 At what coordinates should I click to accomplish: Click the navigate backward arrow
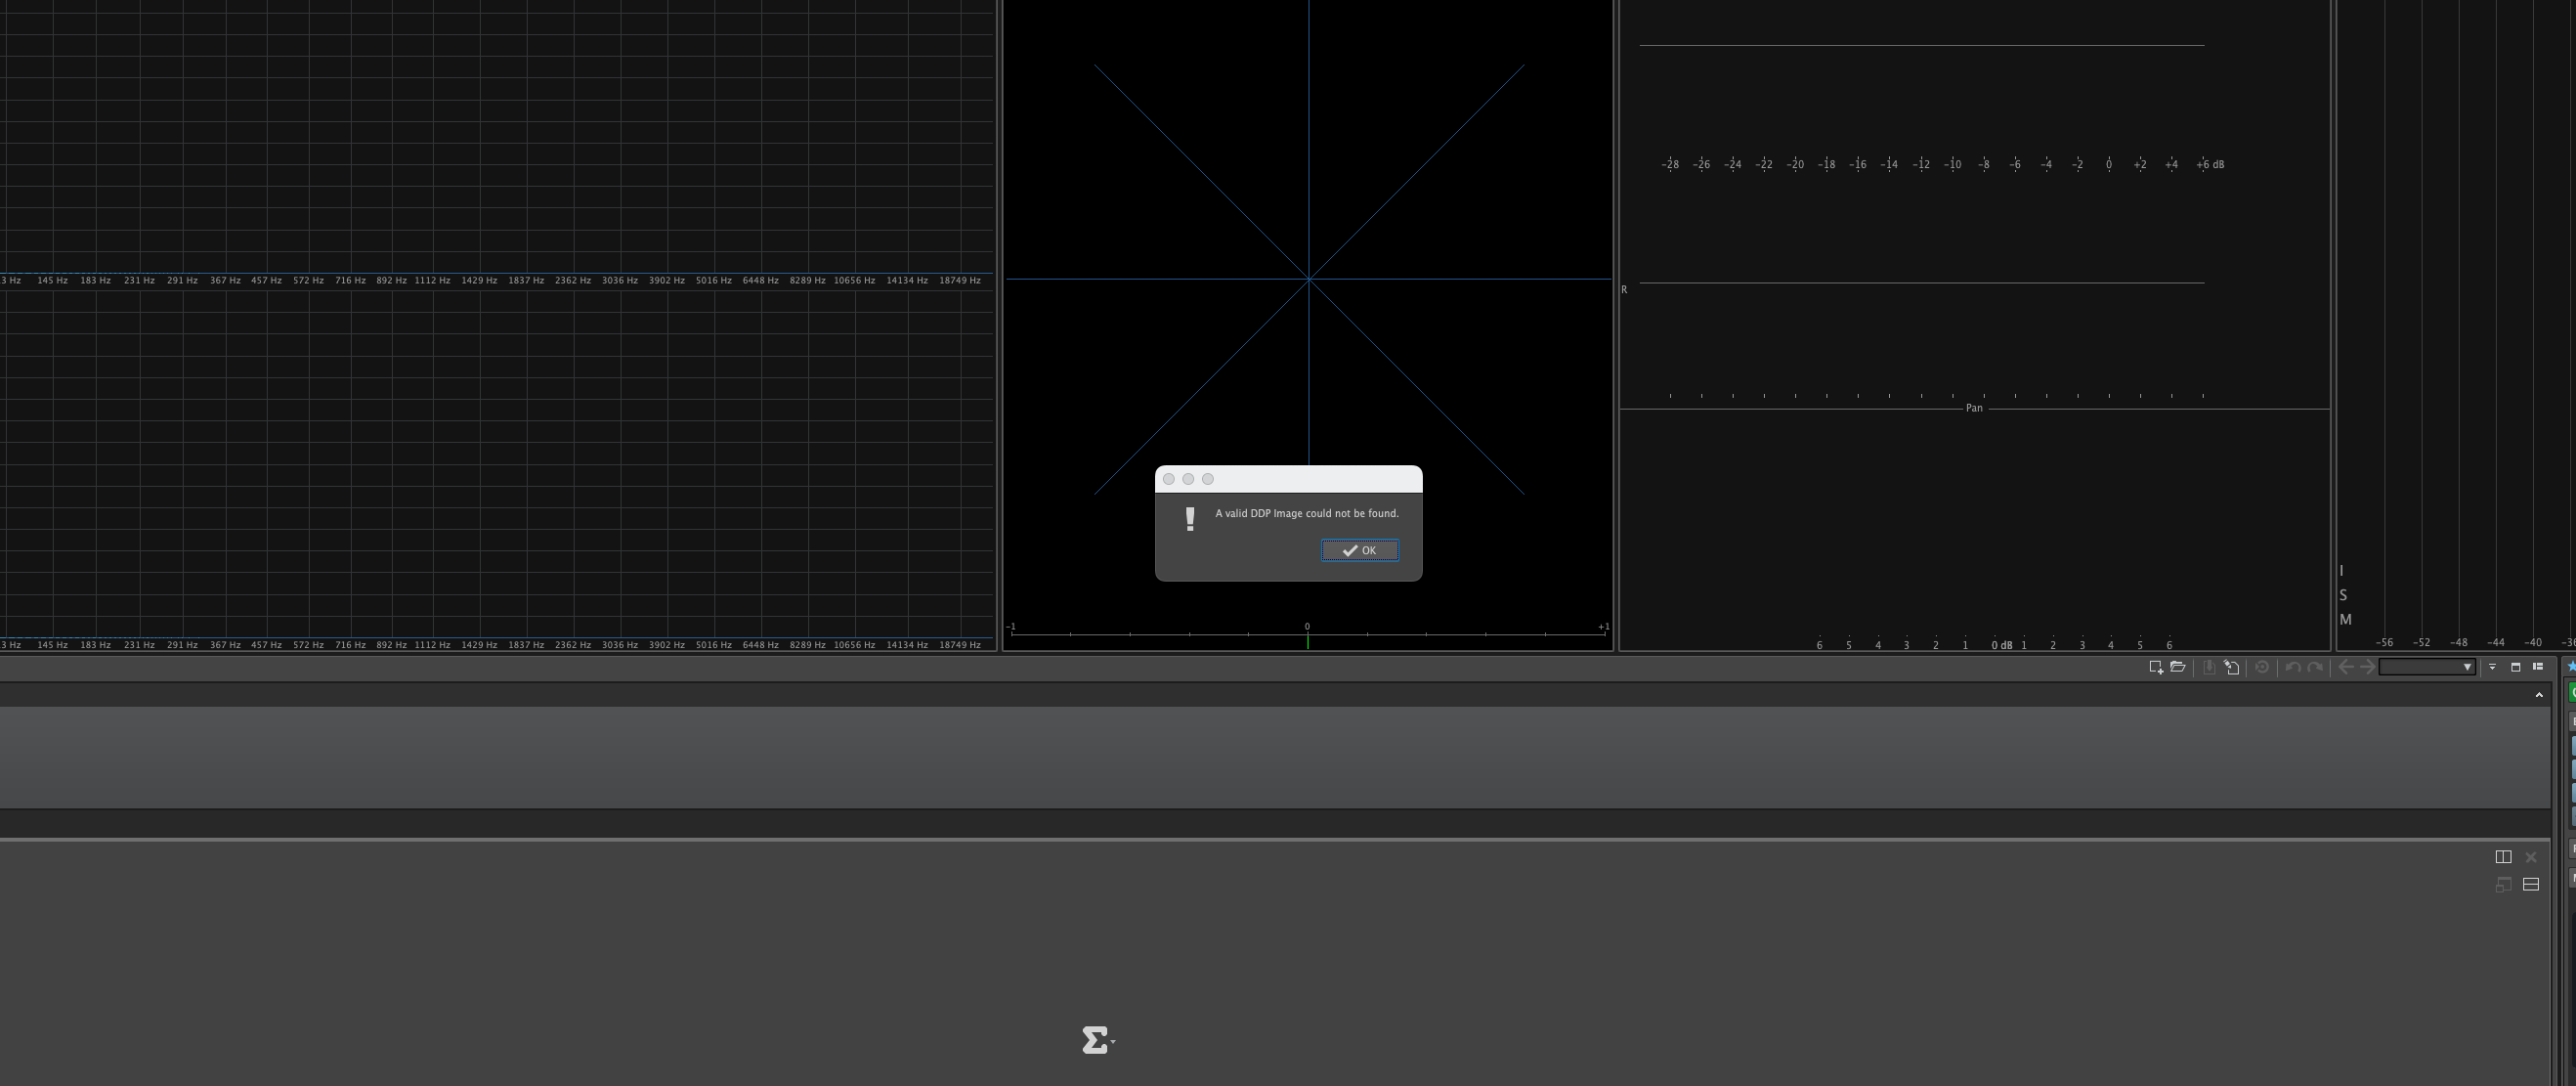(x=2345, y=667)
